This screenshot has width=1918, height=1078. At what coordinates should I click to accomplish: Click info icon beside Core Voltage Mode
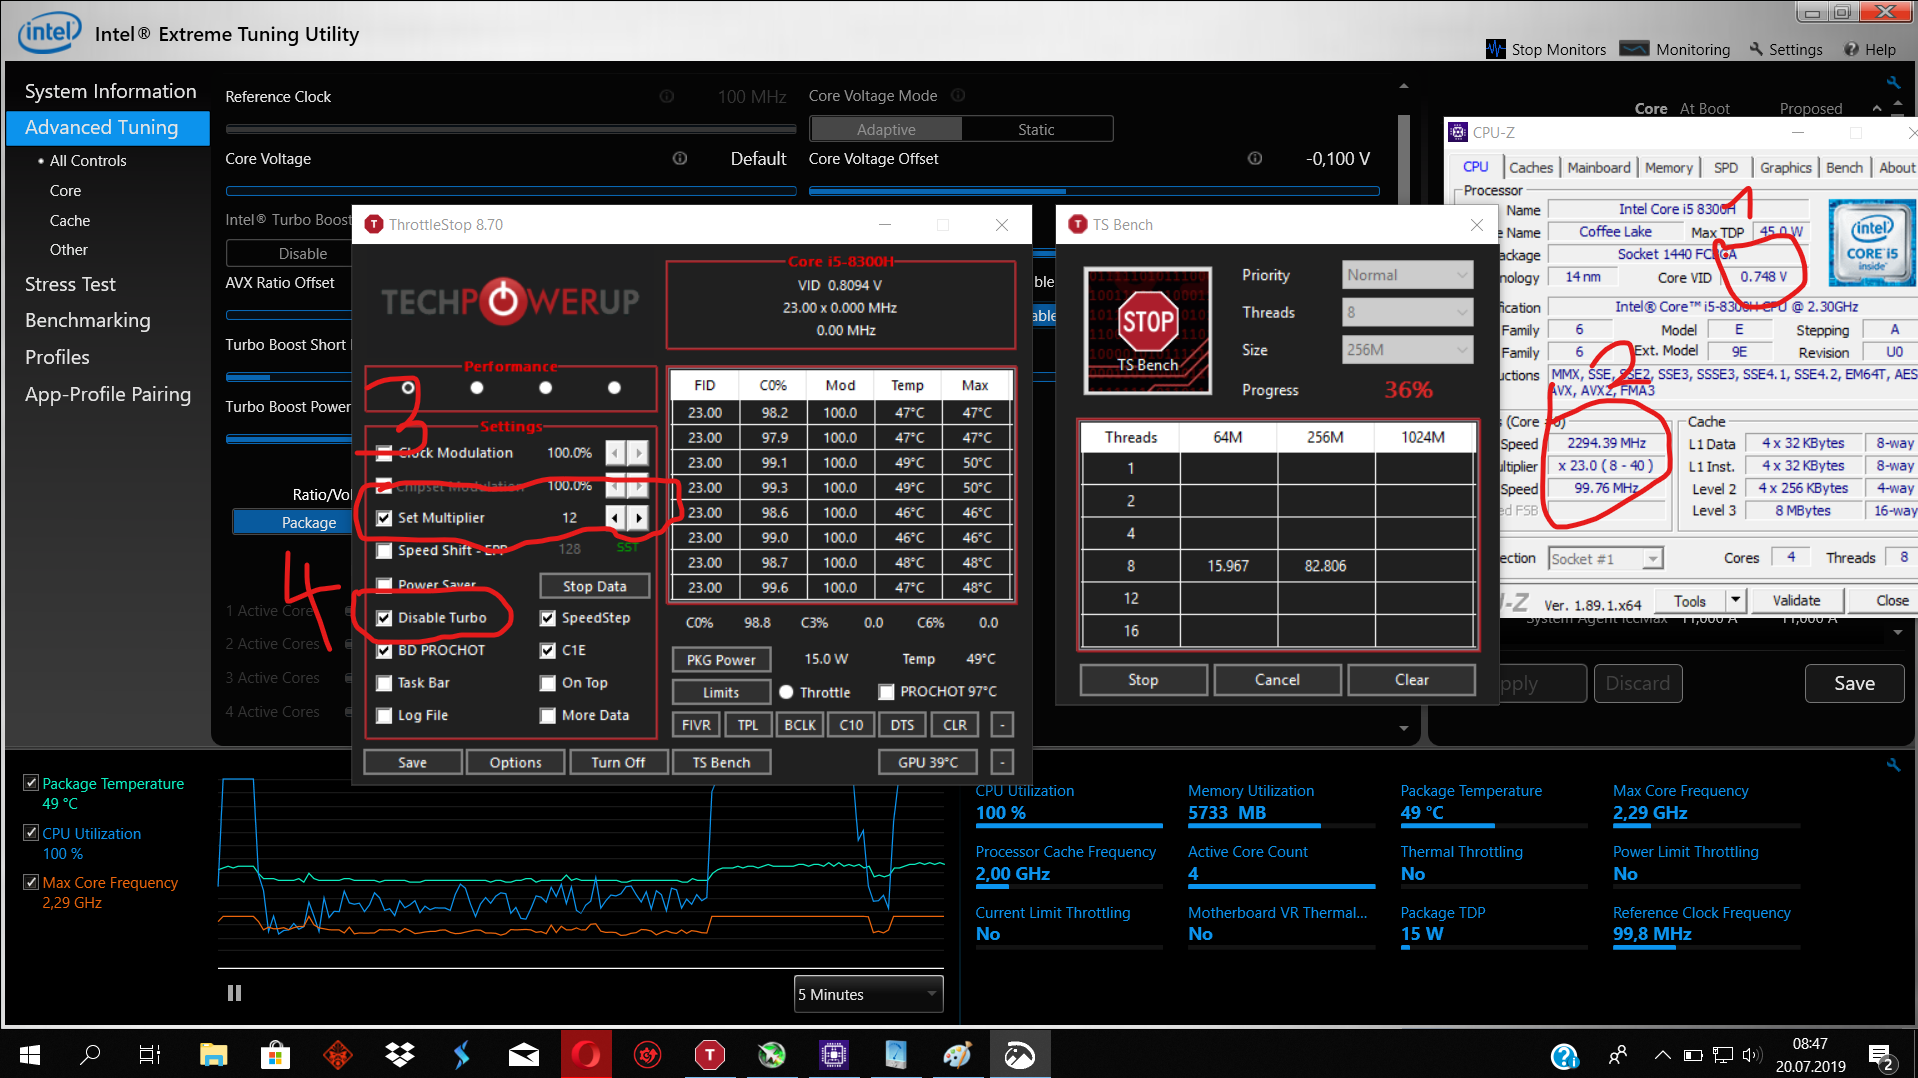pos(958,95)
